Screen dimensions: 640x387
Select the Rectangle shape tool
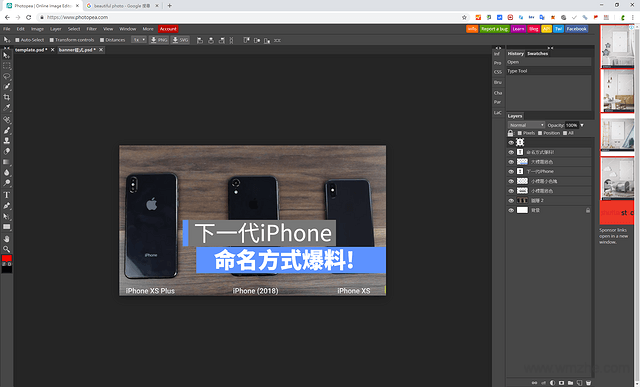point(7,227)
